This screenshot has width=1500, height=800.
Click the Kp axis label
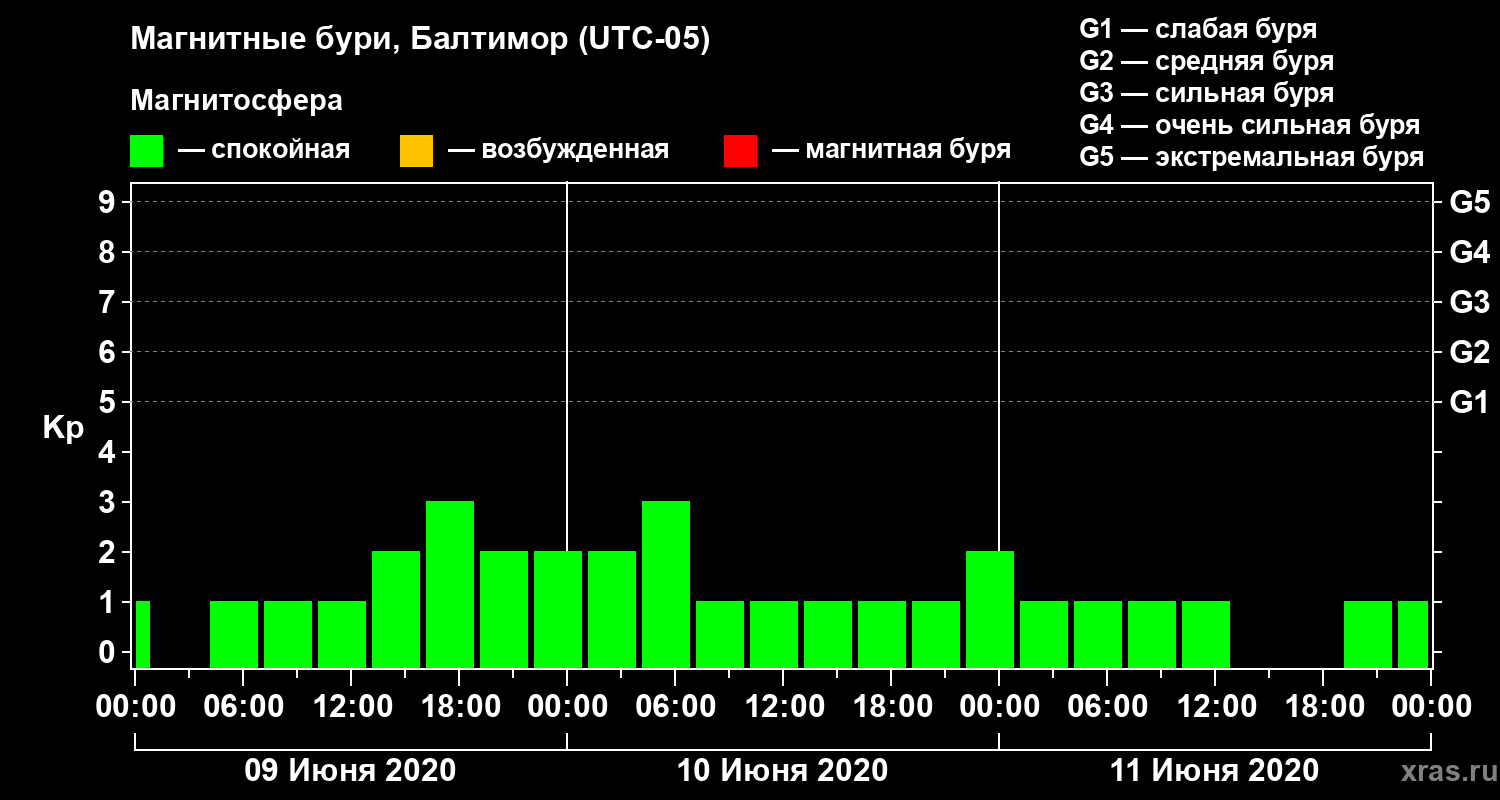(x=63, y=428)
